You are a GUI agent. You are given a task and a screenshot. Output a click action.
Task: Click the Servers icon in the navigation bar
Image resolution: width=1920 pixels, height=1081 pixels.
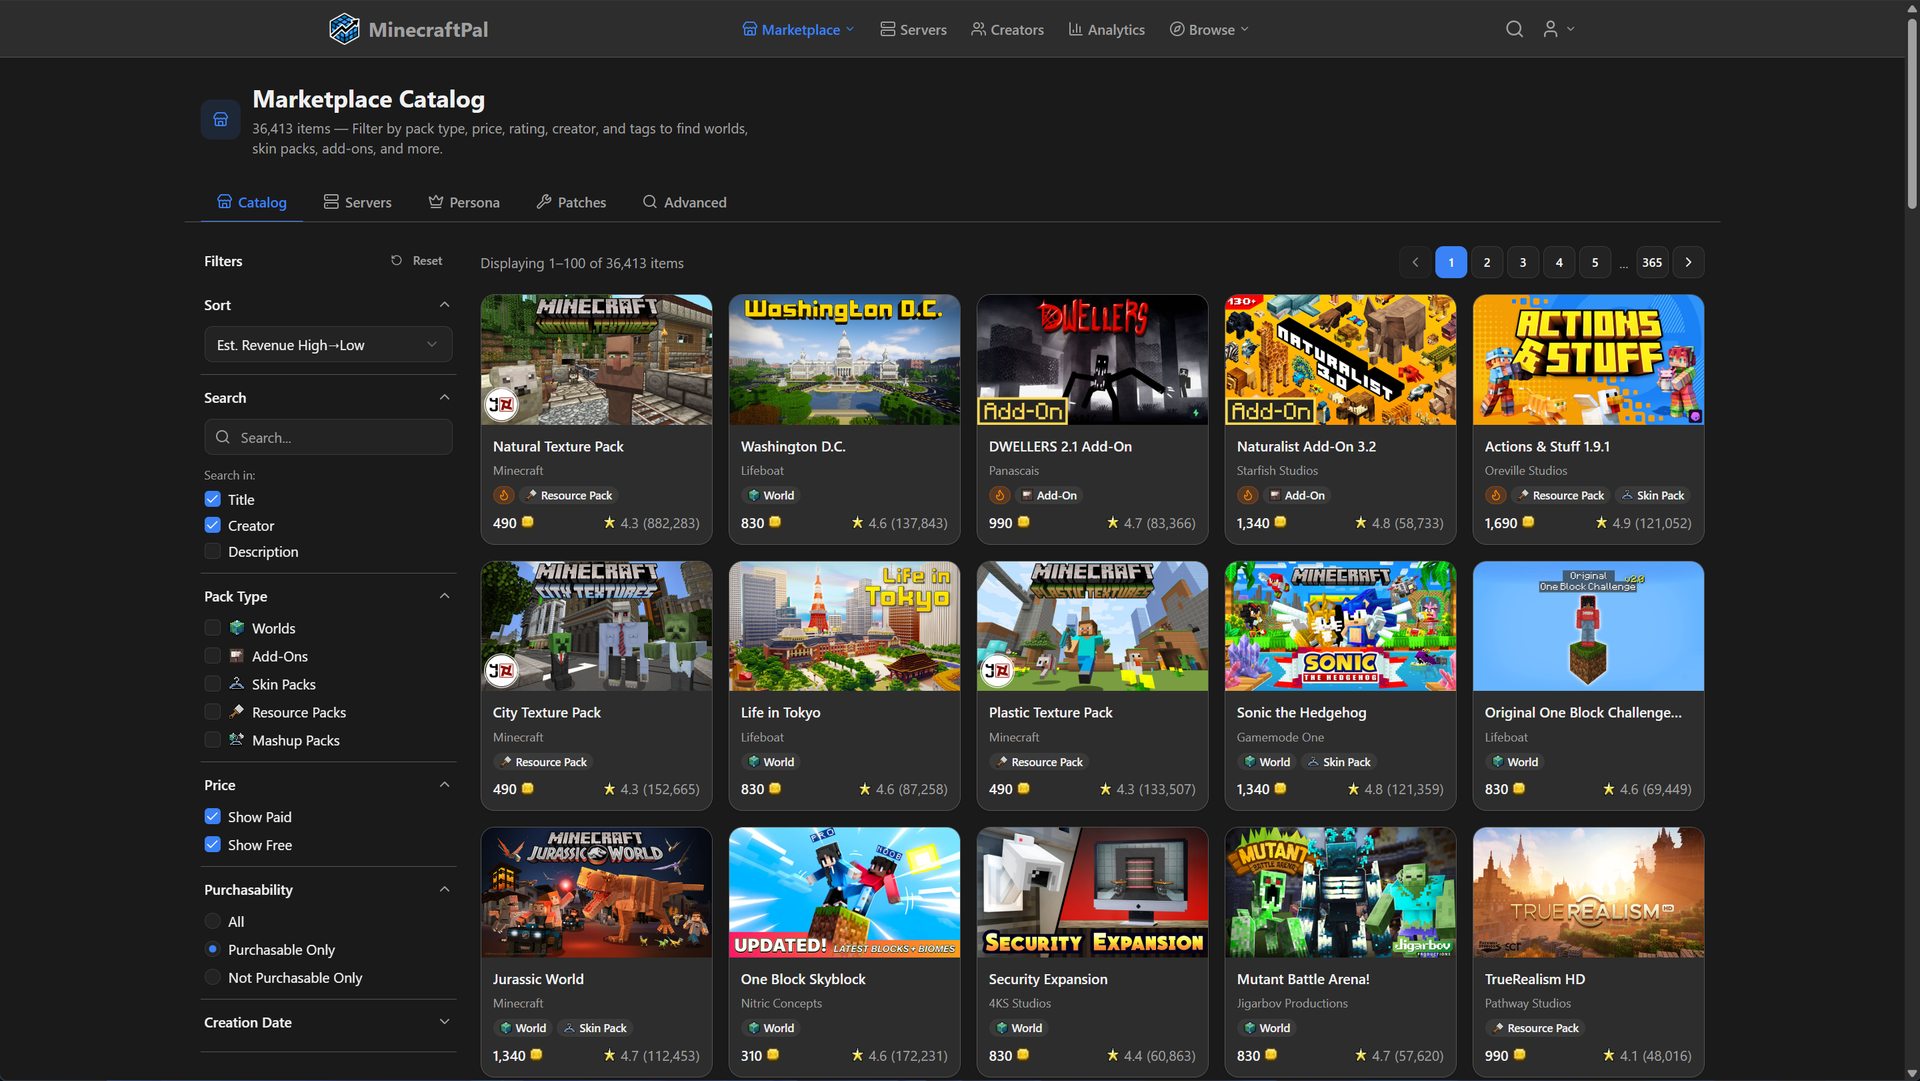(886, 29)
